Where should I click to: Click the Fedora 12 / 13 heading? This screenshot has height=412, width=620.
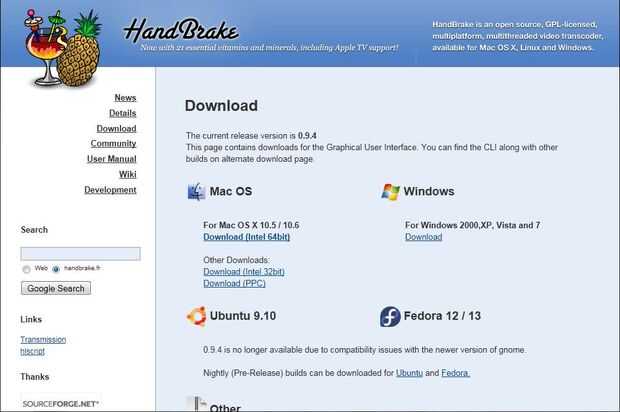(442, 316)
